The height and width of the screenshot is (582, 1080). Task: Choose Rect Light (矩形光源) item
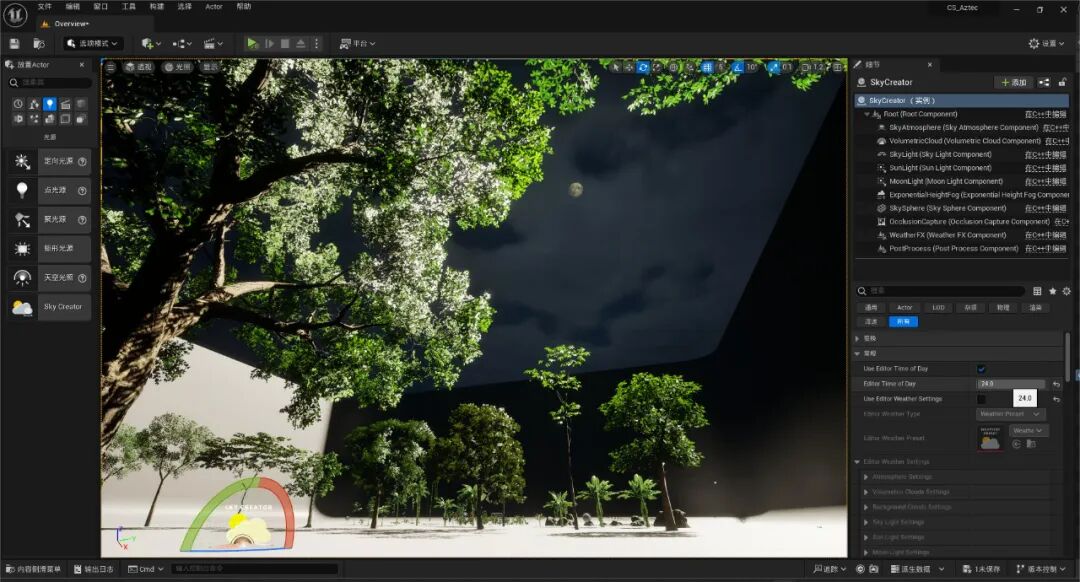tap(50, 249)
